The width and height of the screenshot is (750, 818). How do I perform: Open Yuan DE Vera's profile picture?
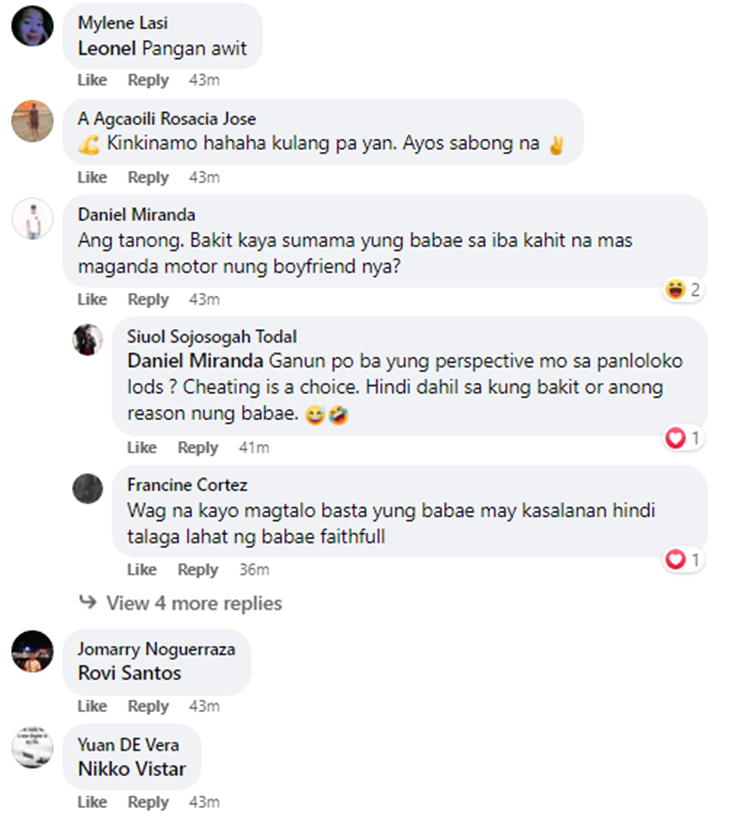point(32,747)
